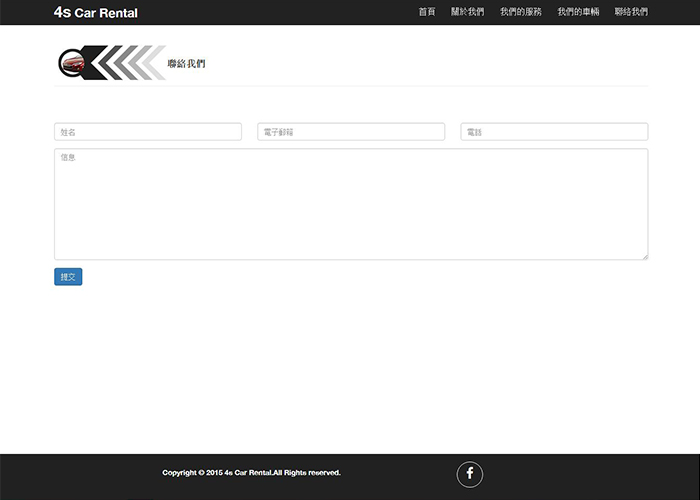Click inside the 信息 message textarea
Image resolution: width=700 pixels, height=500 pixels.
click(351, 204)
